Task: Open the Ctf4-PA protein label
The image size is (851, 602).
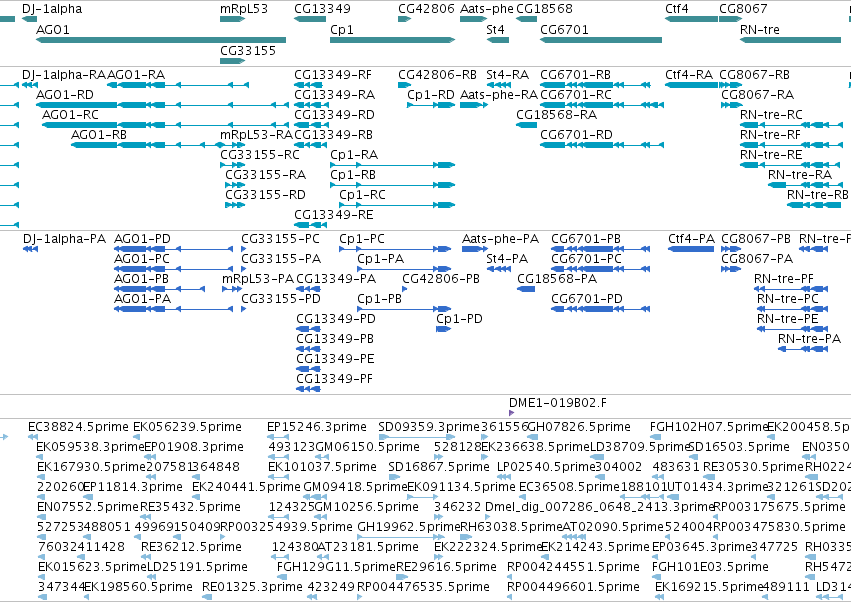Action: pos(691,239)
